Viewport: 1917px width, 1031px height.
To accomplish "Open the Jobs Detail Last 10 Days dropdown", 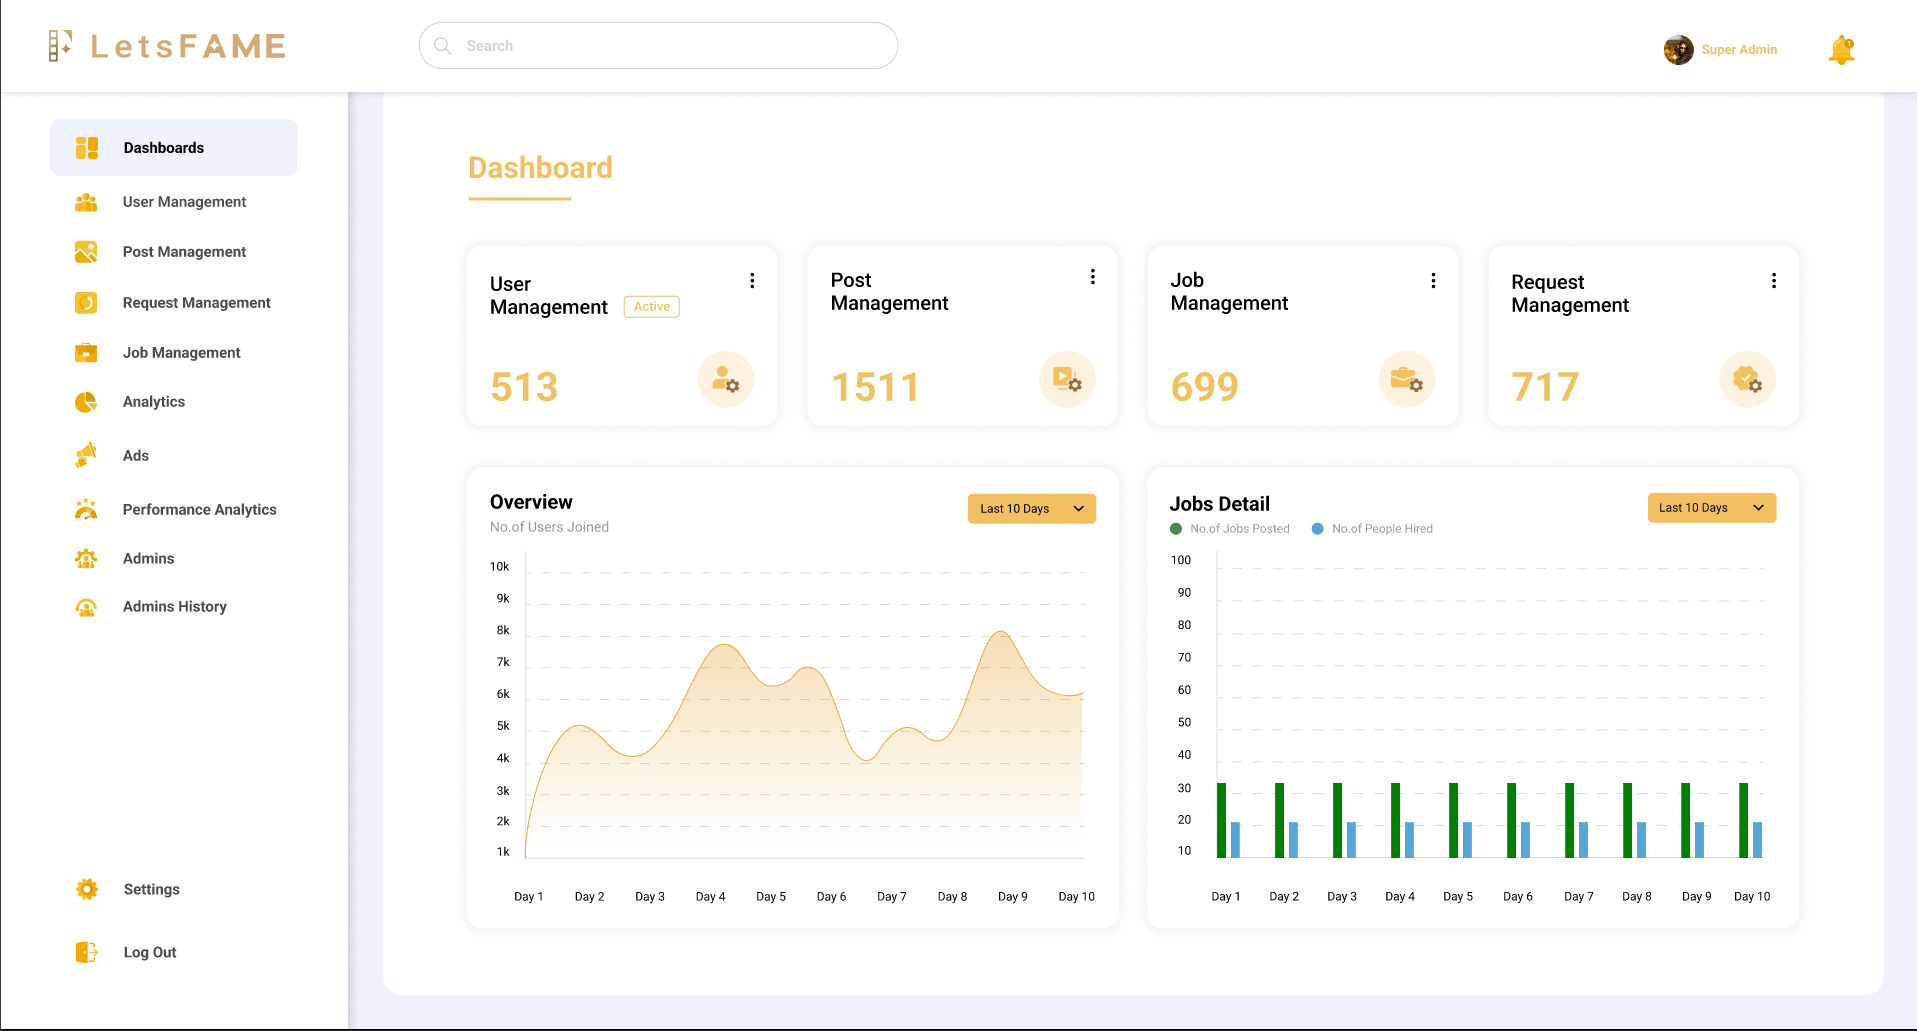I will pyautogui.click(x=1711, y=508).
